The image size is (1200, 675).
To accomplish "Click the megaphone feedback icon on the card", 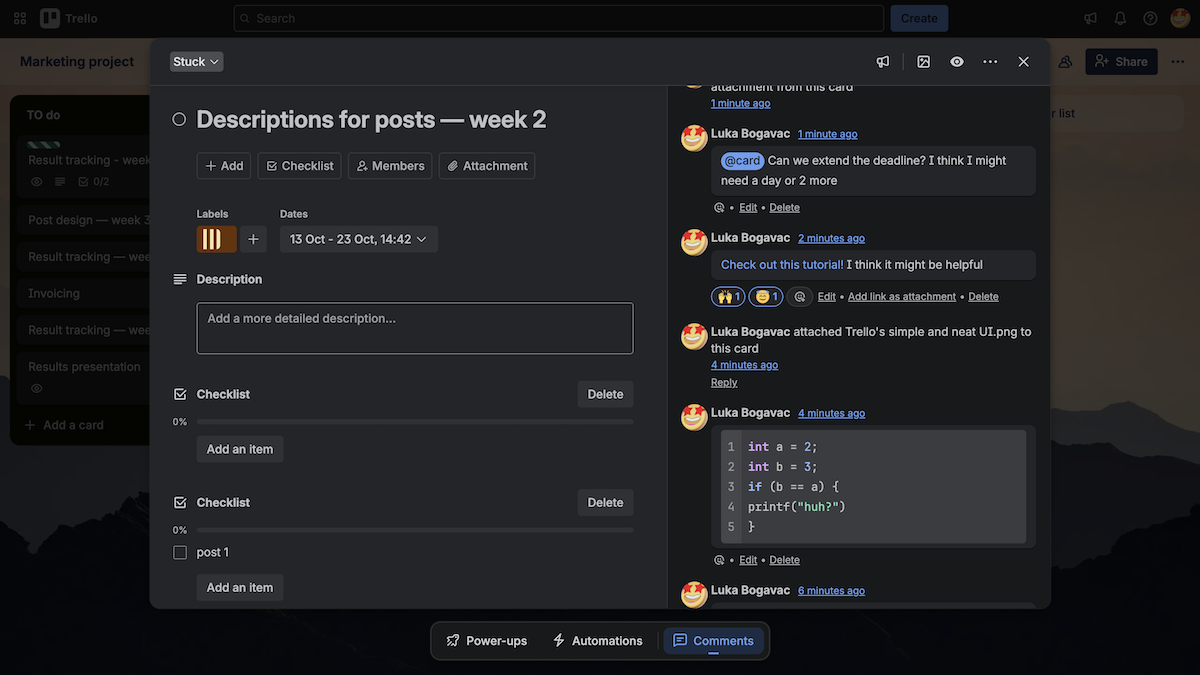I will 883,61.
